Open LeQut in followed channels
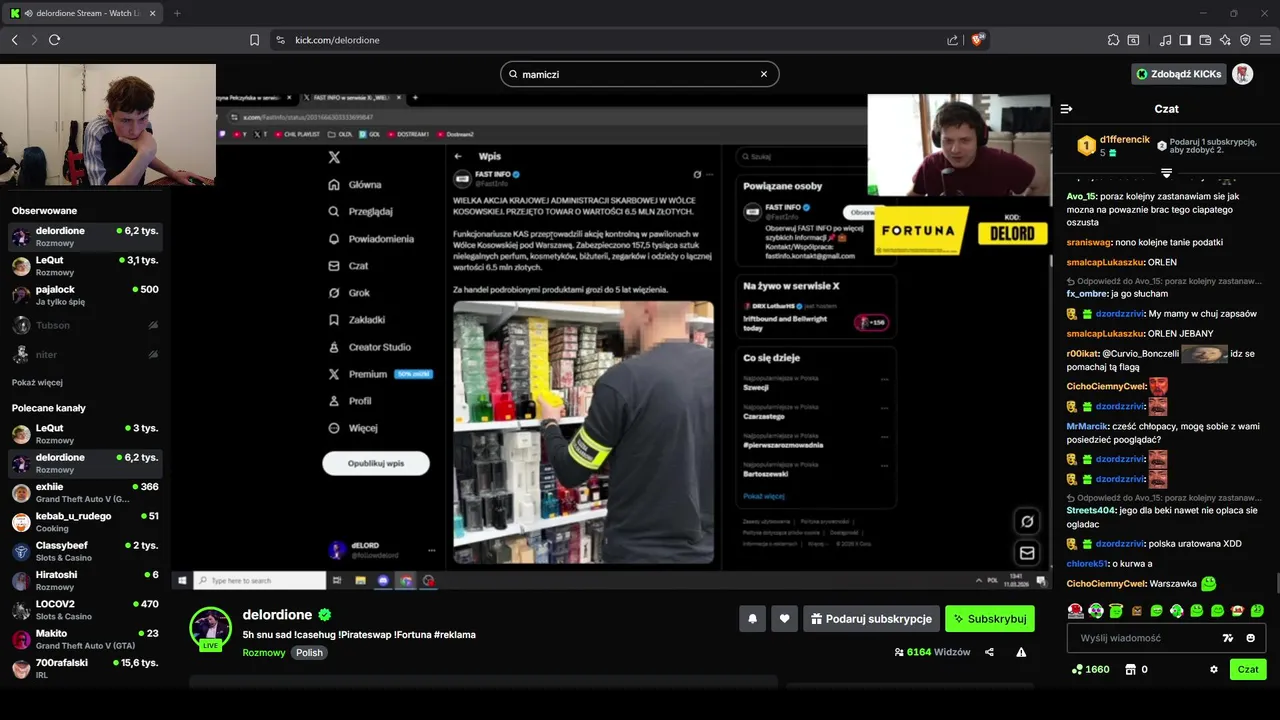The image size is (1280, 720). tap(85, 266)
